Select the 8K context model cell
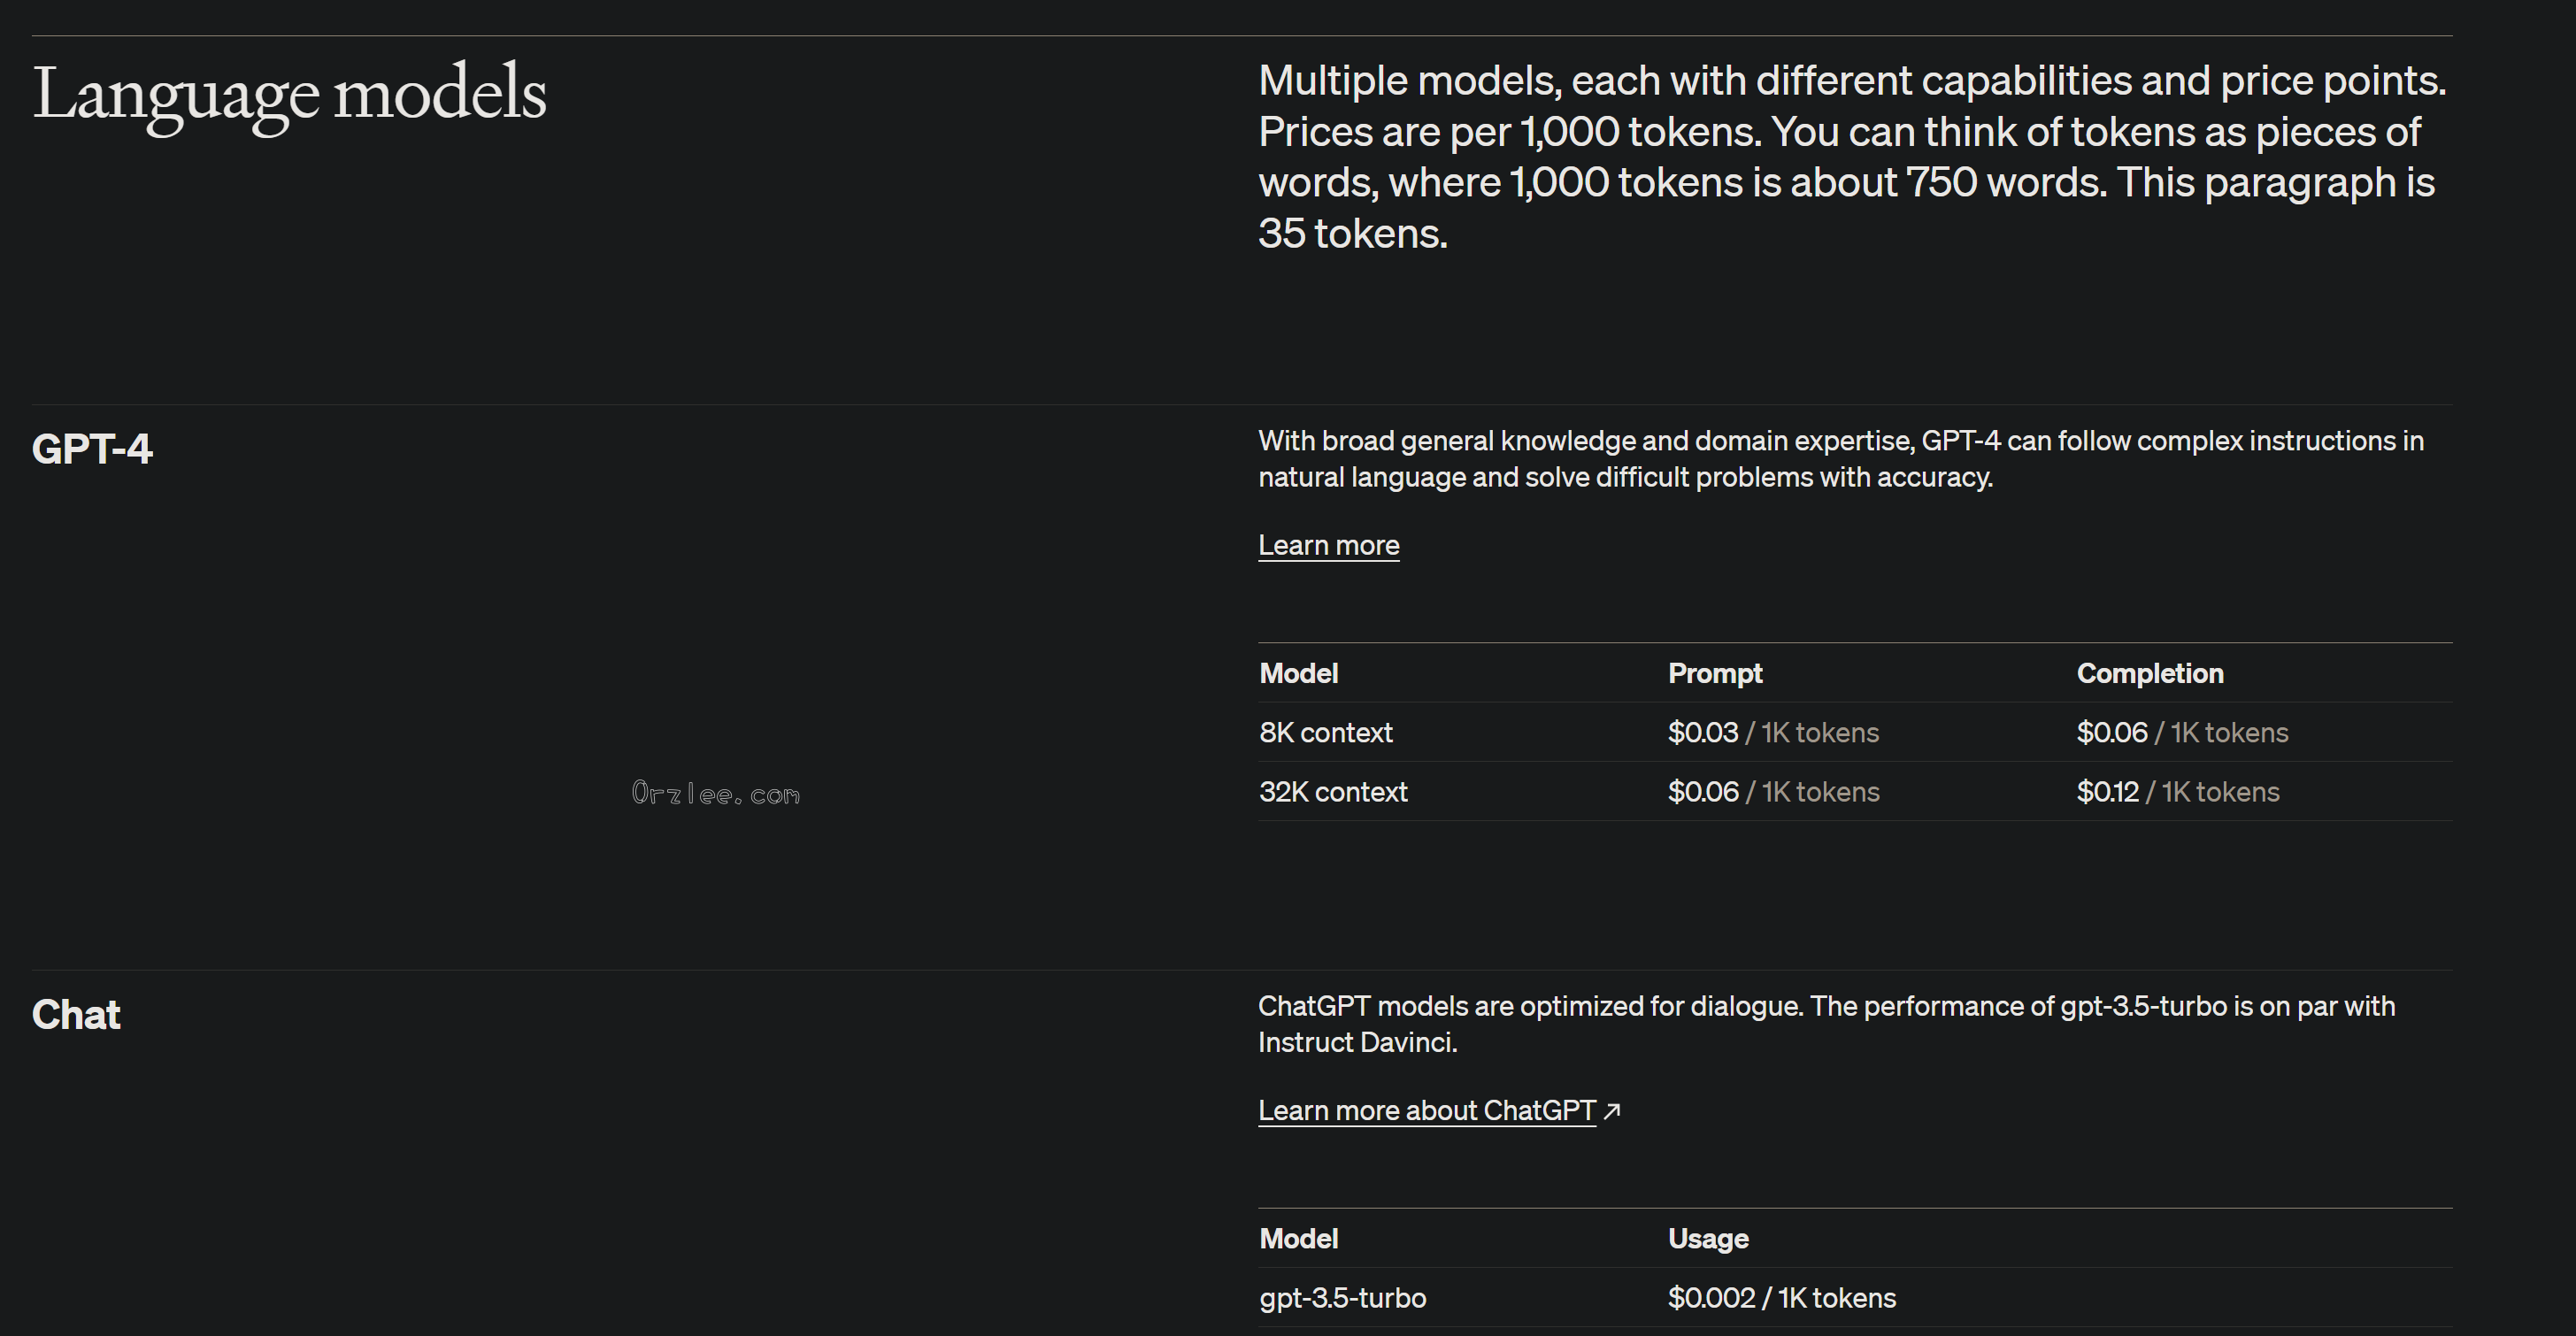Image resolution: width=2576 pixels, height=1336 pixels. [x=1325, y=732]
